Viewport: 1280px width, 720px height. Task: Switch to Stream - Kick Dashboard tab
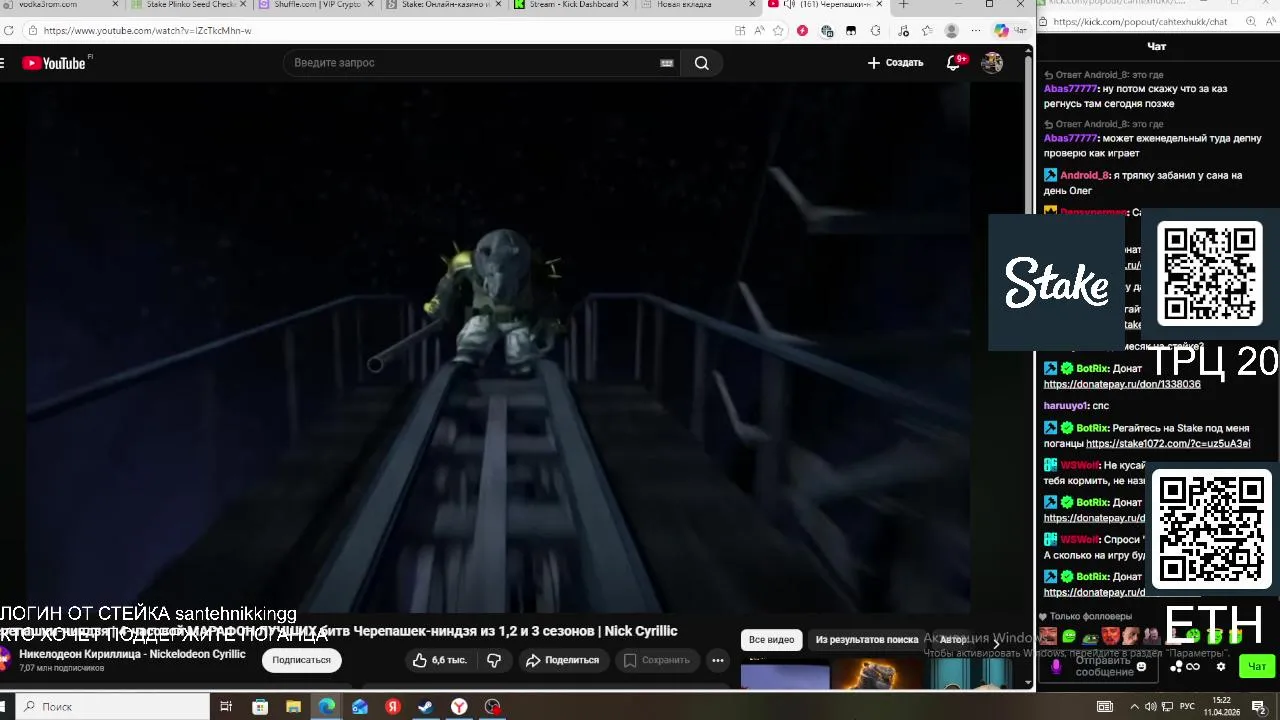coord(573,5)
